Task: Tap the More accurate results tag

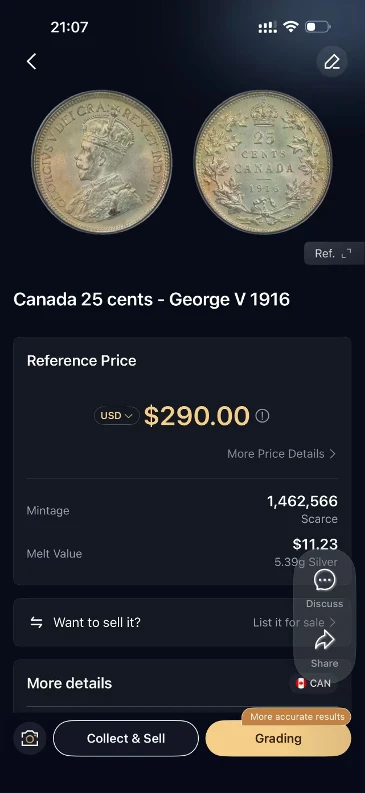Action: point(296,717)
